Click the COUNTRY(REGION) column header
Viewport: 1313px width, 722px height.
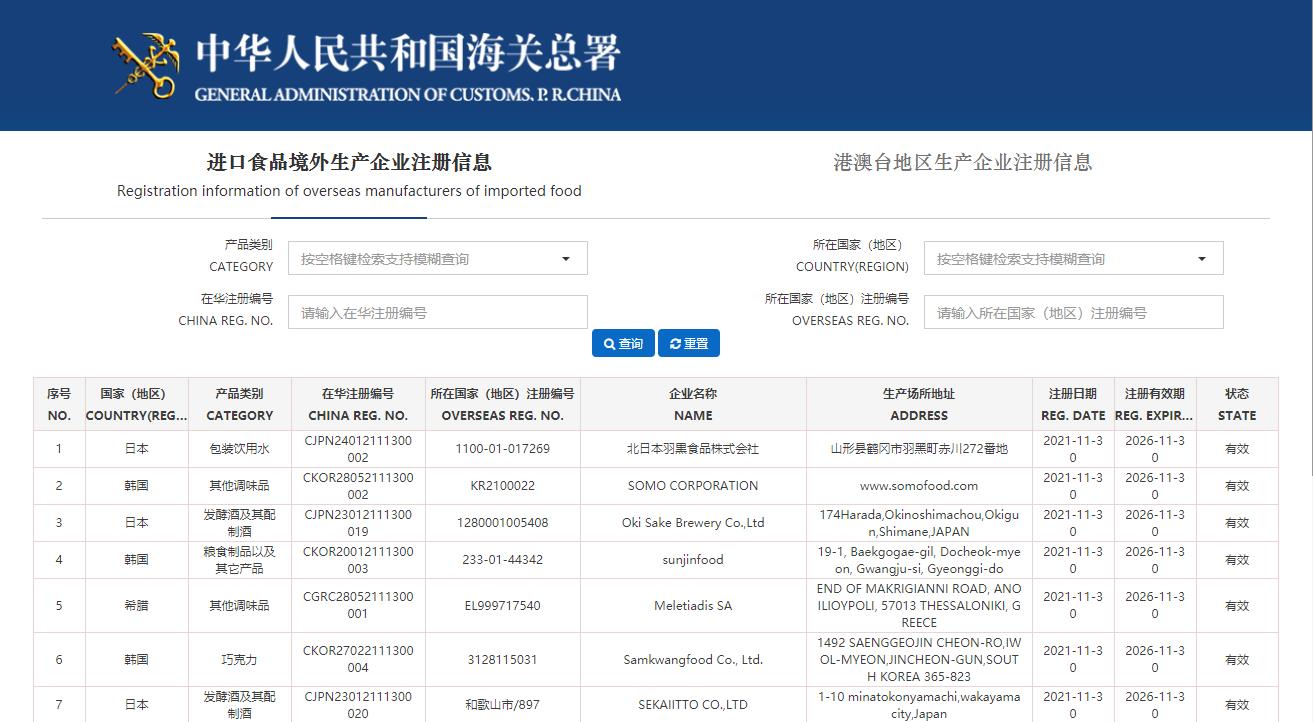[x=137, y=404]
